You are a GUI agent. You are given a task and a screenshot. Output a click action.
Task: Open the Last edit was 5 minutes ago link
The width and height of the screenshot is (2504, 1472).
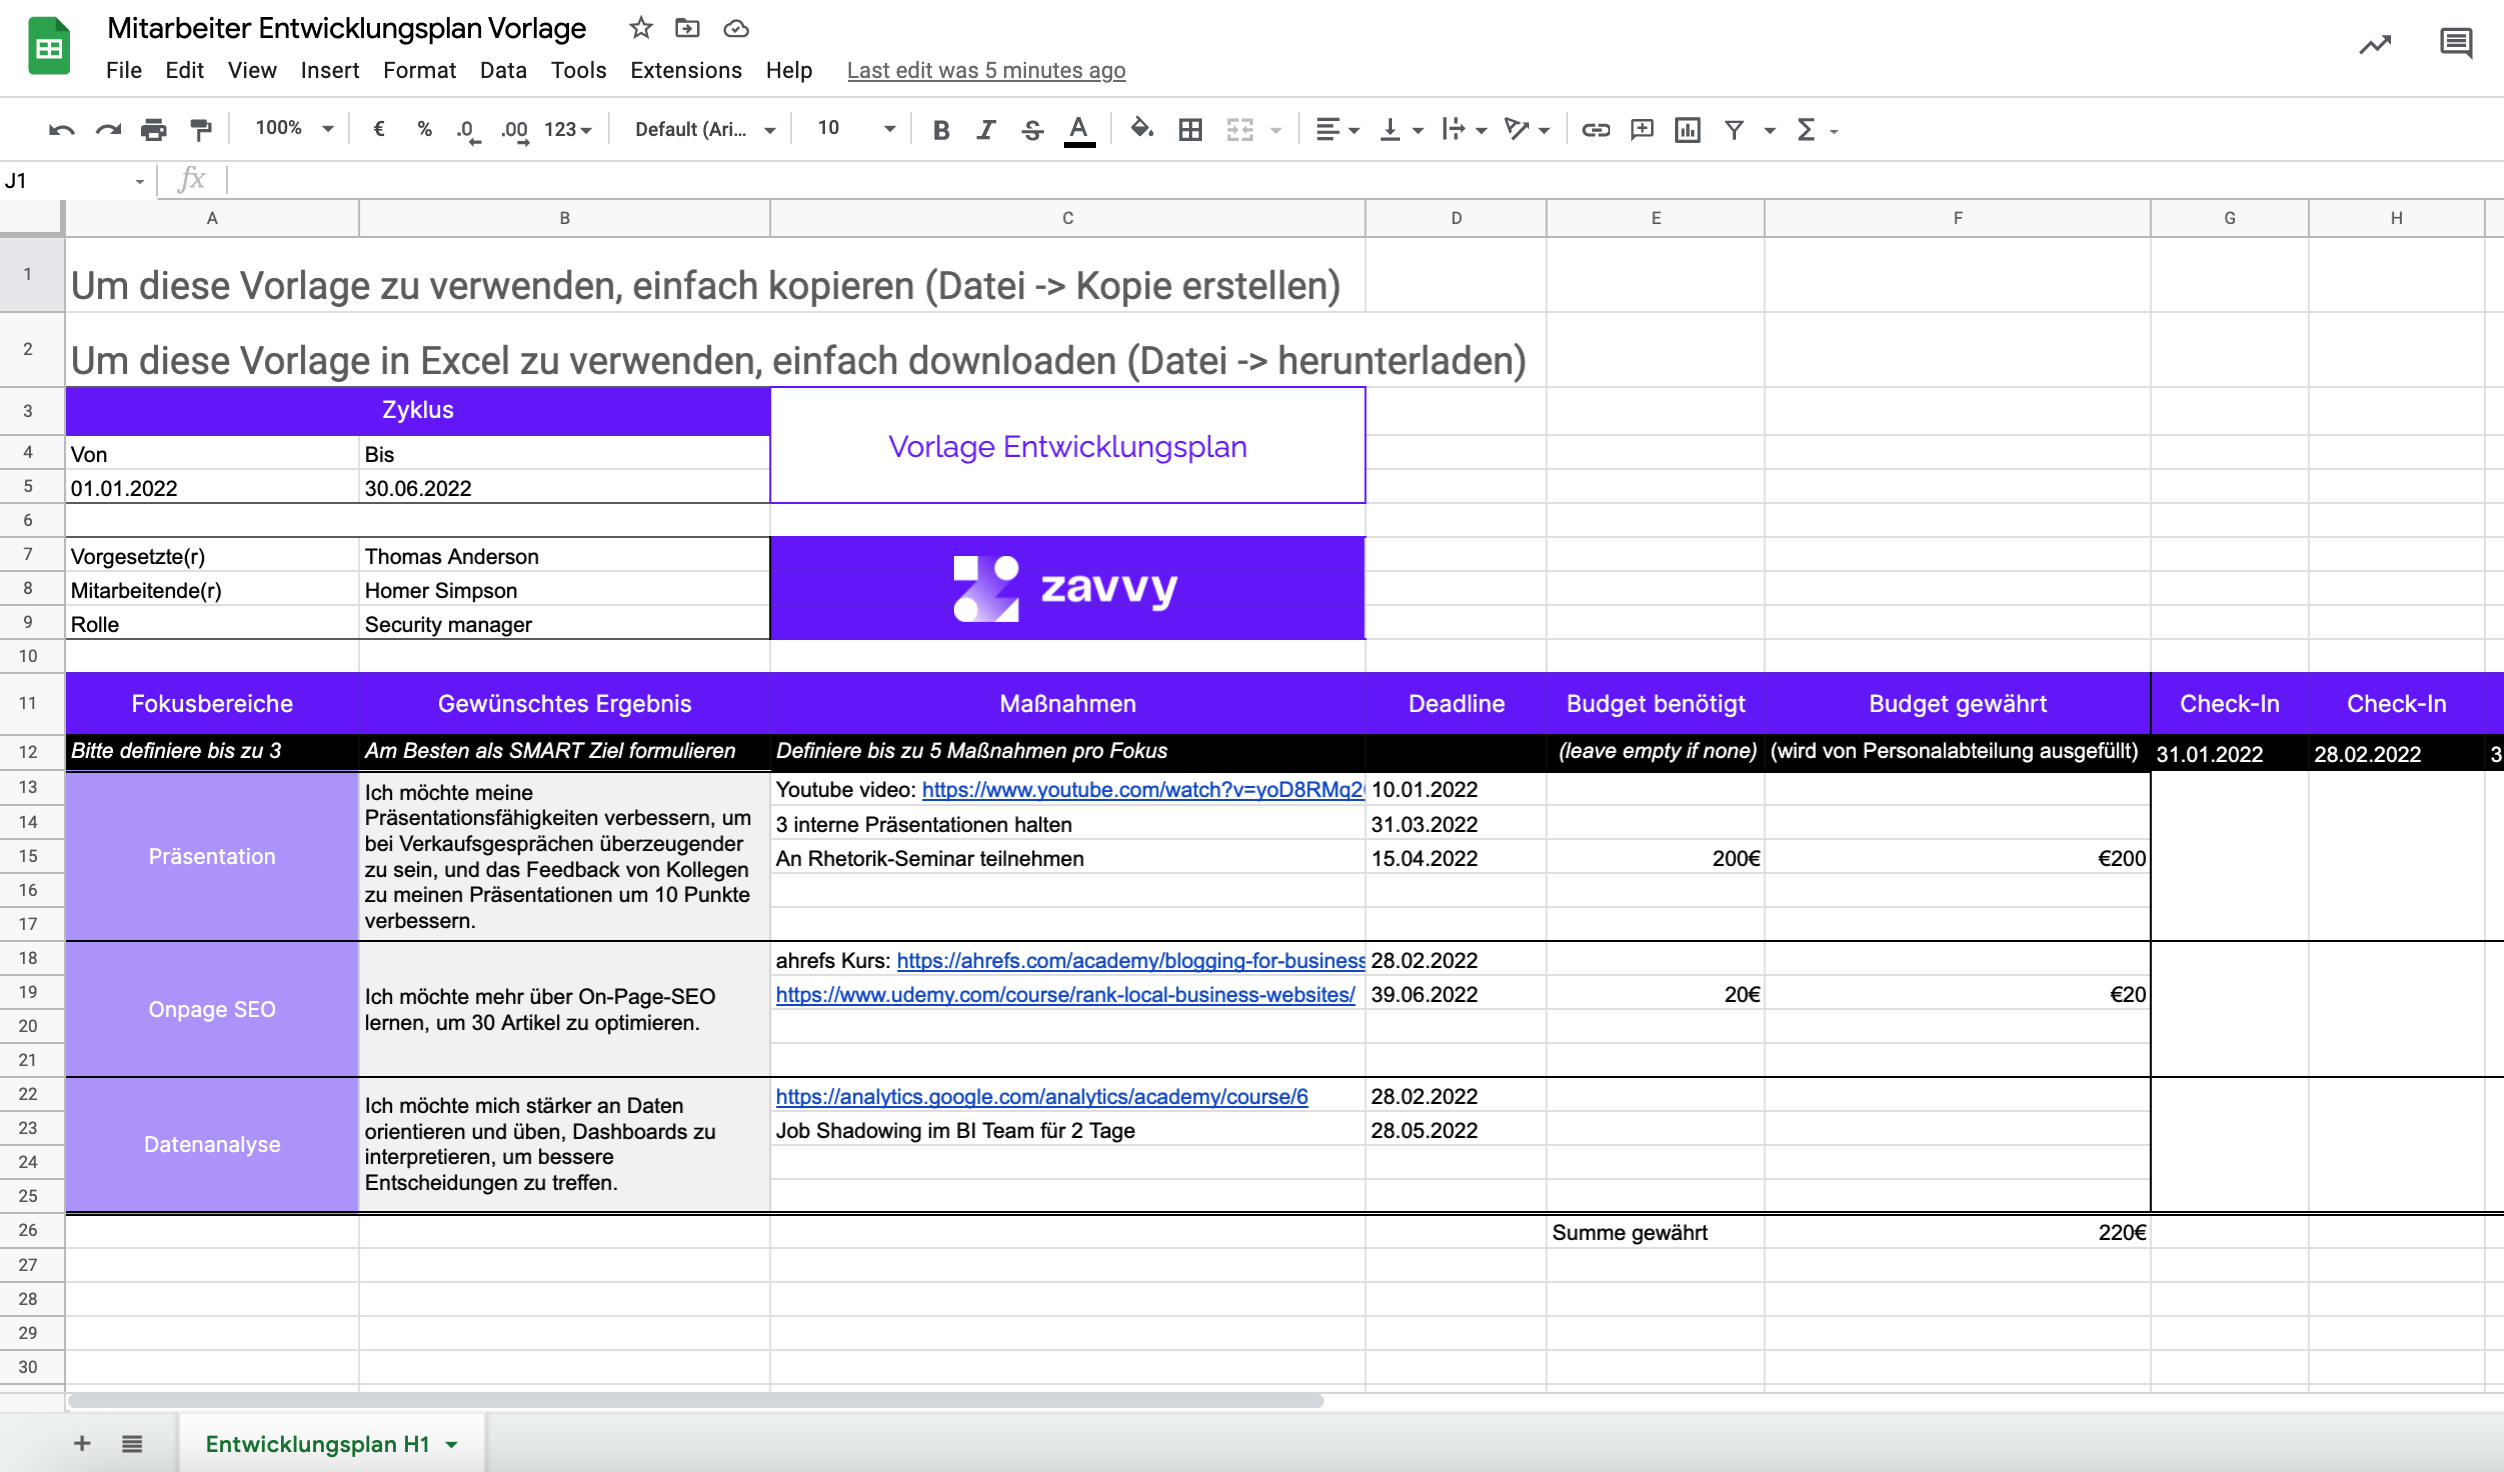pyautogui.click(x=985, y=70)
